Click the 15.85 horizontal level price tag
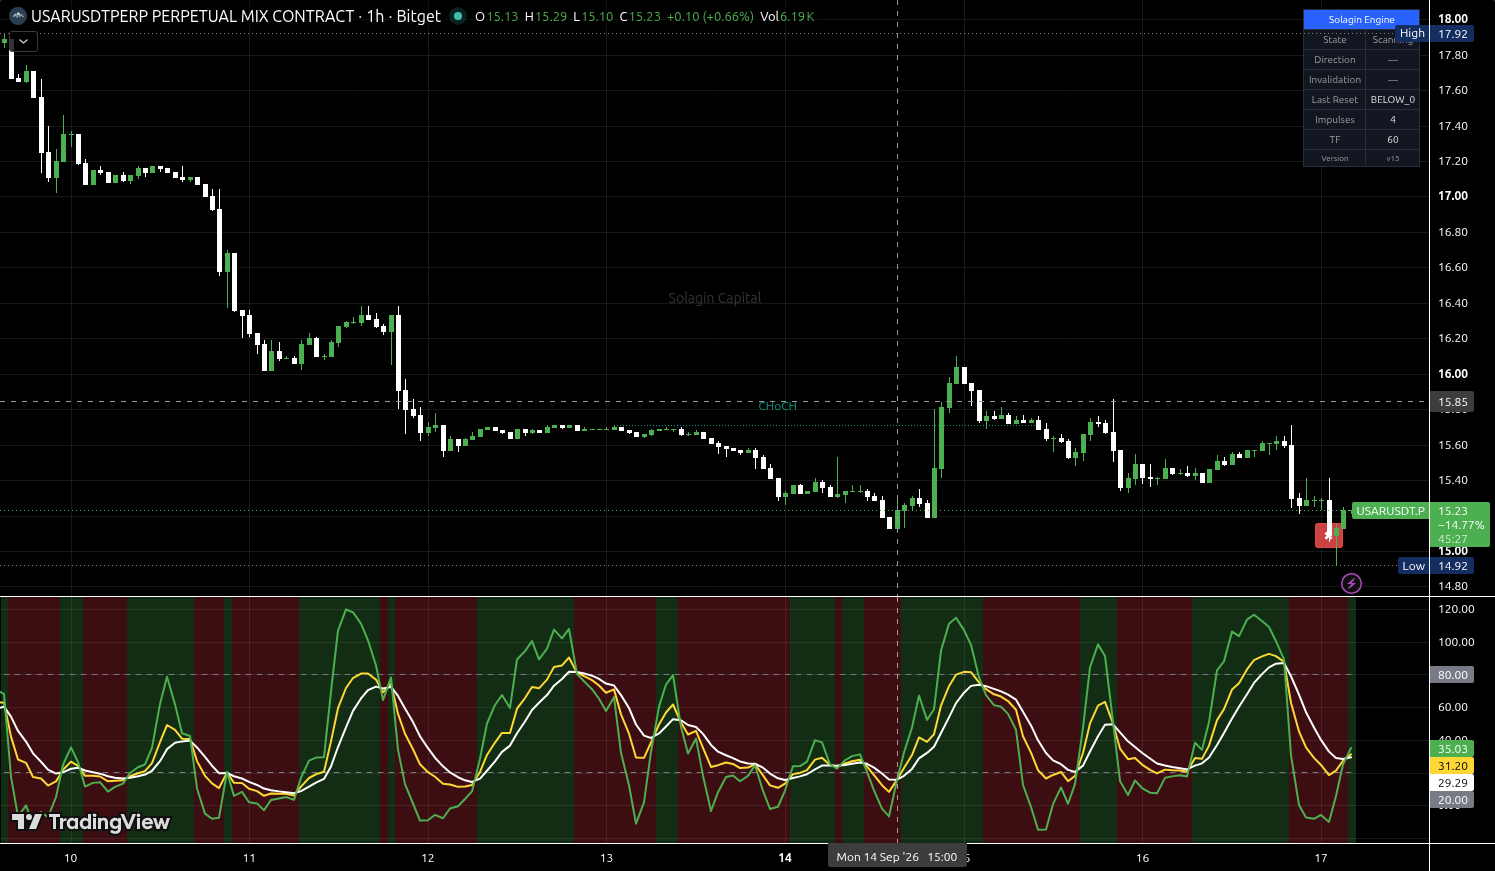1495x871 pixels. (1452, 402)
